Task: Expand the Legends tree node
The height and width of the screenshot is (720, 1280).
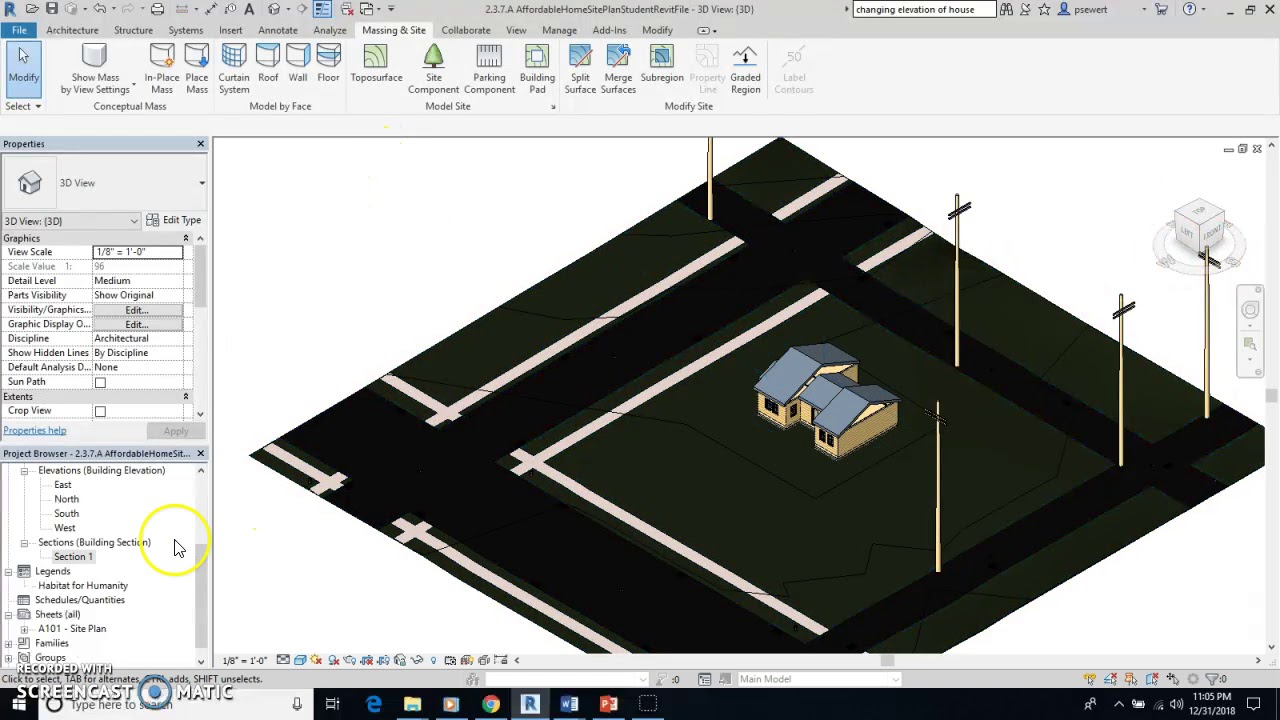Action: pos(9,571)
